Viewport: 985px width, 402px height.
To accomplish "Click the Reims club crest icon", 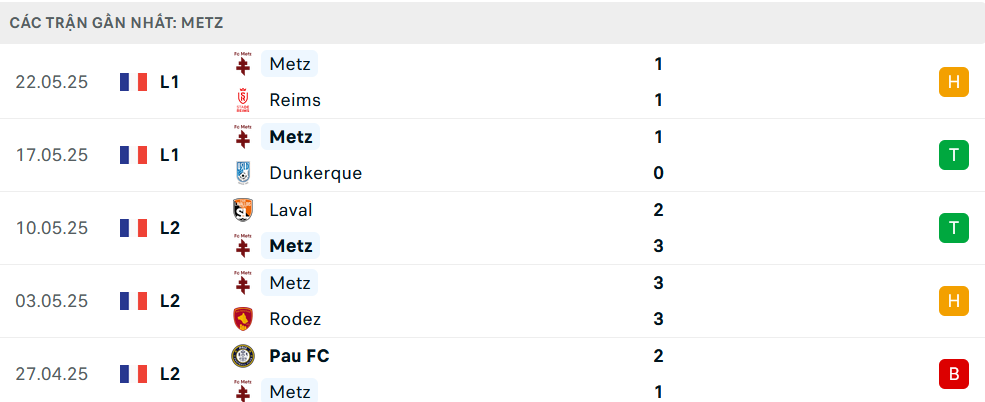I will [x=242, y=100].
